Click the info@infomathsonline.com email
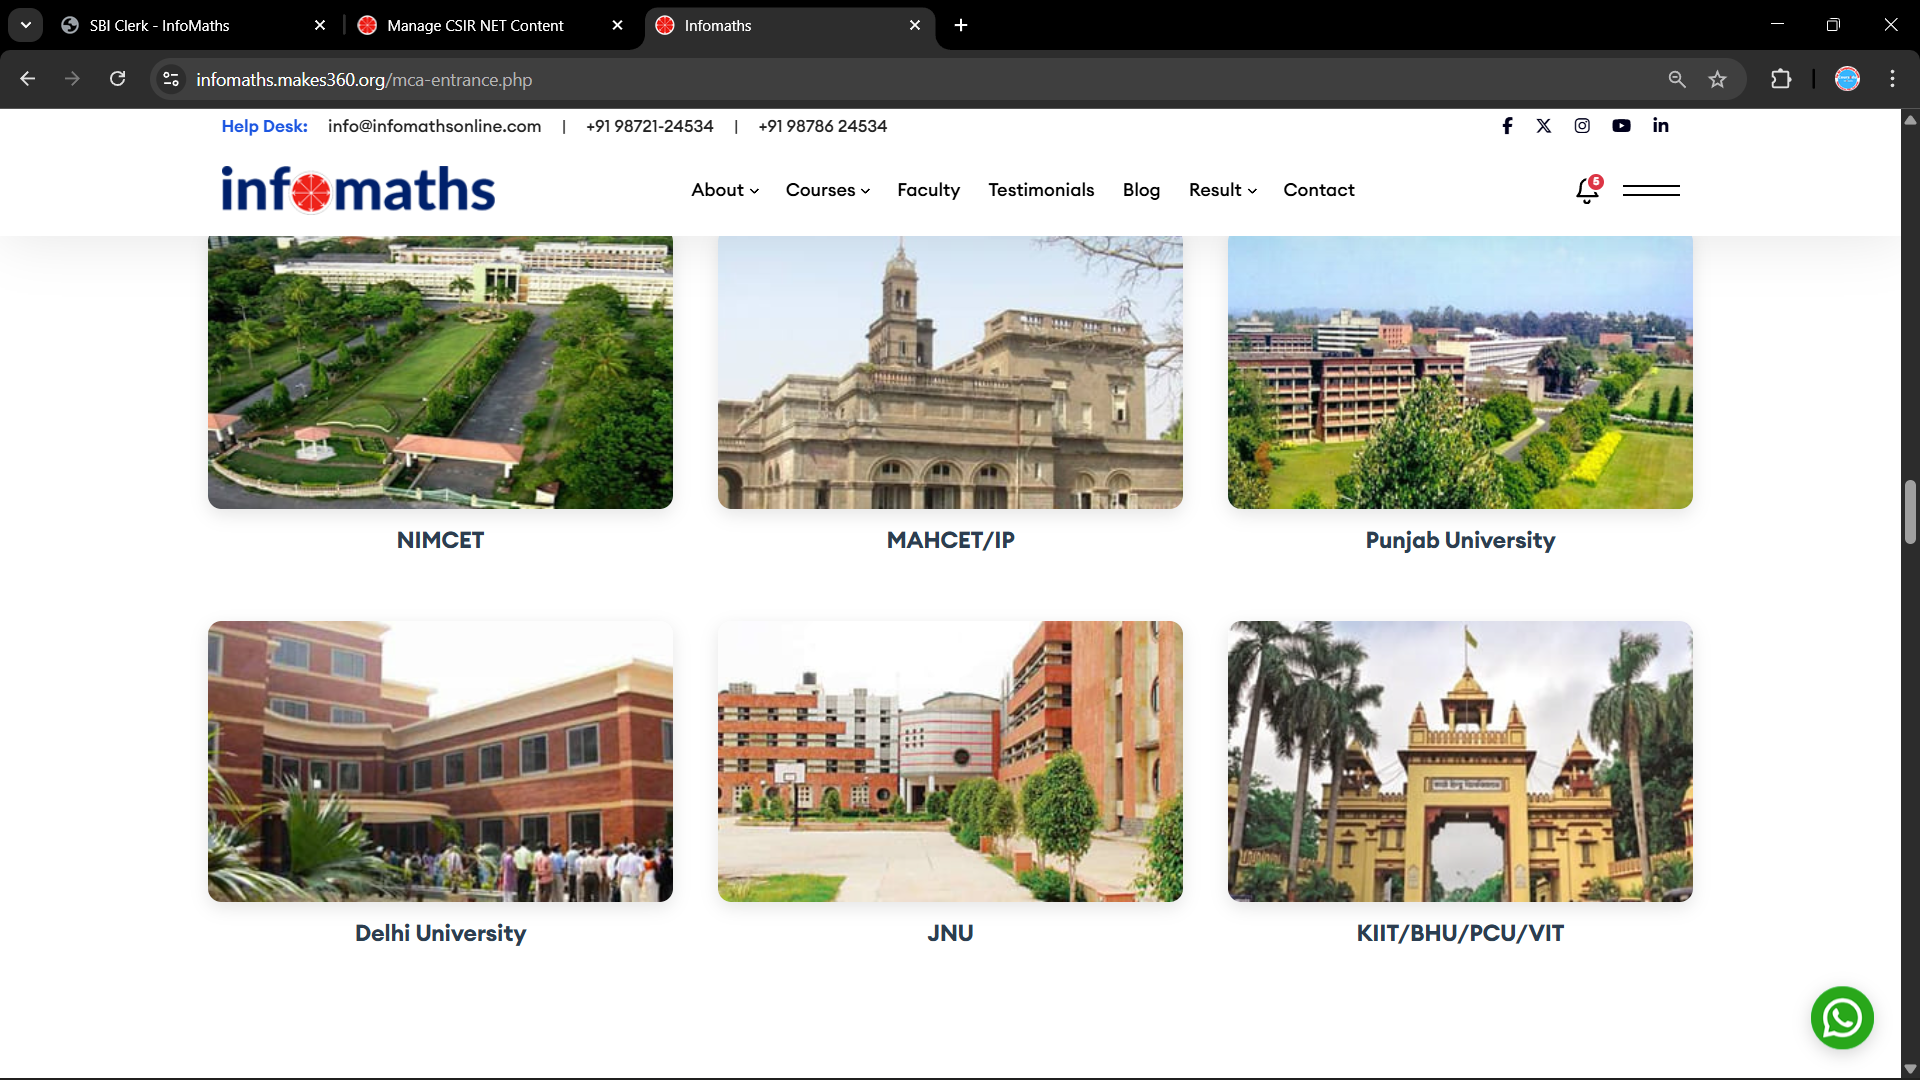This screenshot has width=1920, height=1080. click(434, 126)
